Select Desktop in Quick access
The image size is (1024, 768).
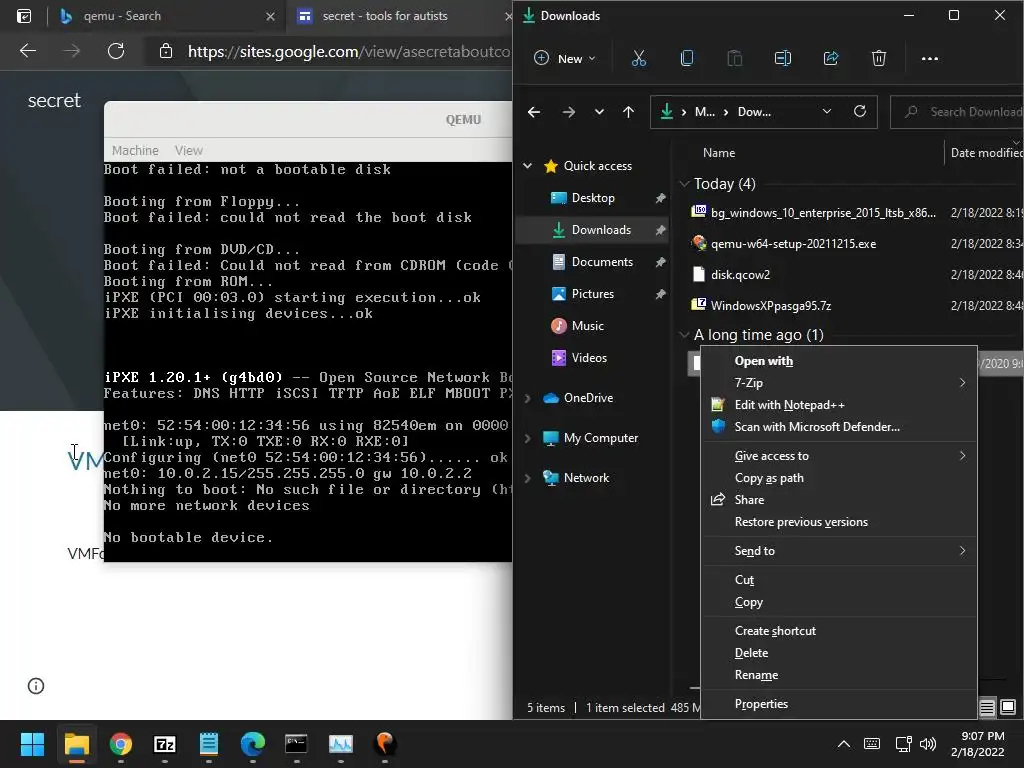click(593, 198)
